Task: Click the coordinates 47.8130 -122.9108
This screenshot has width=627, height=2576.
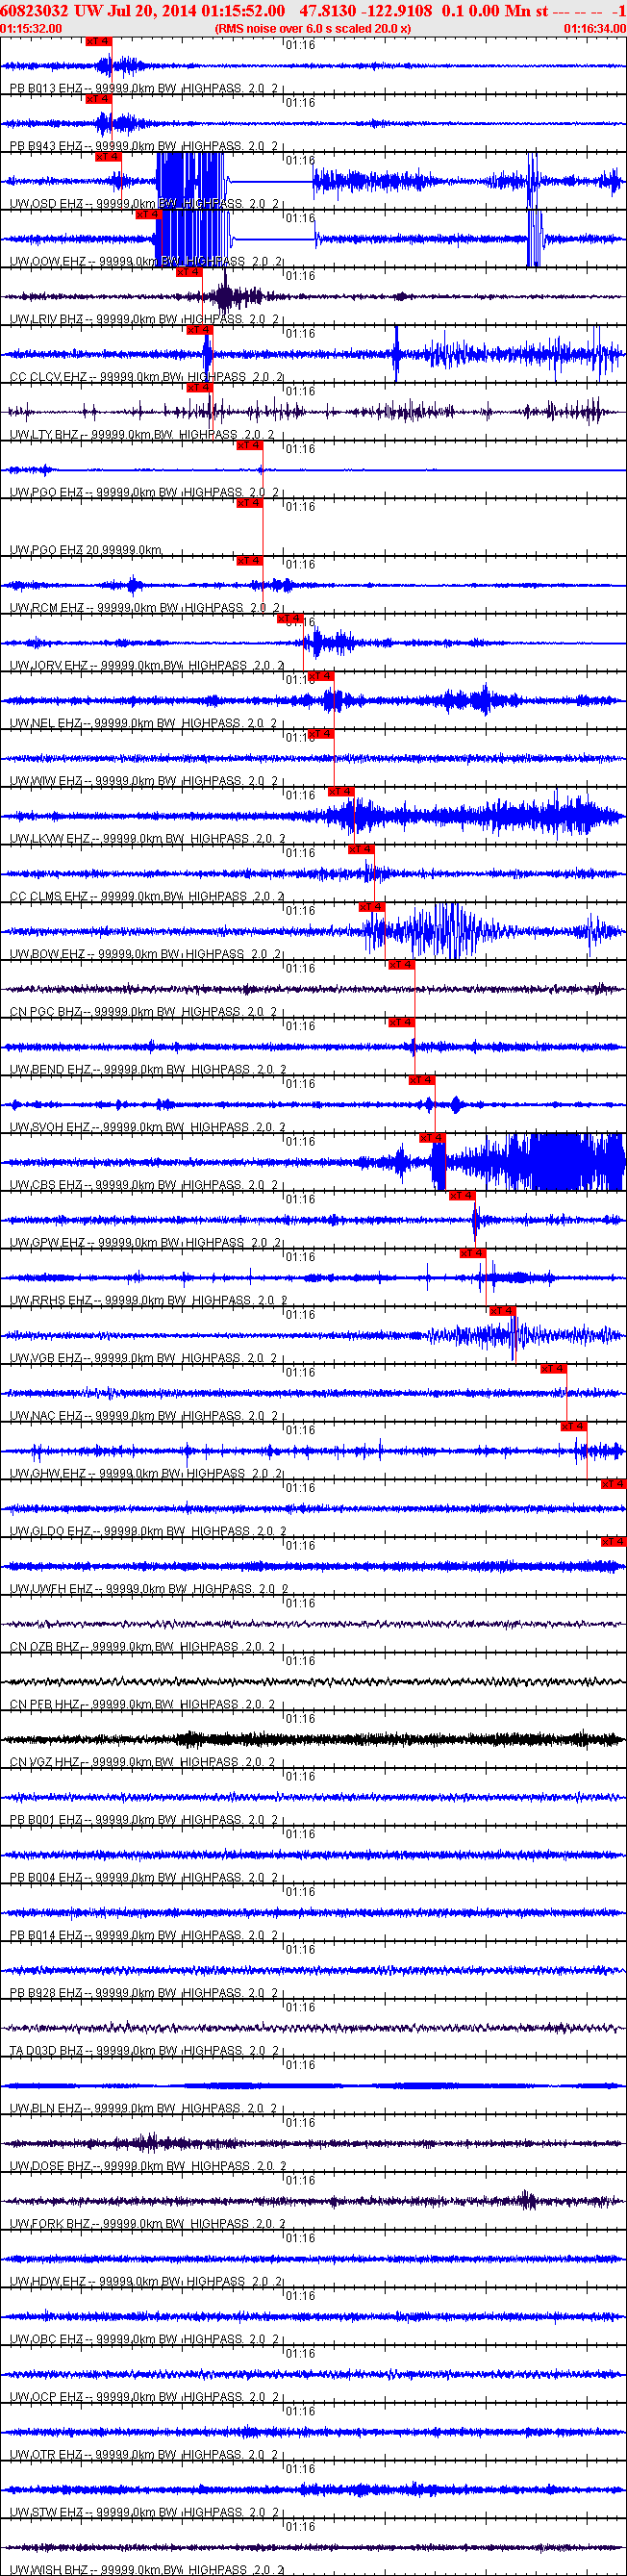Action: click(366, 10)
